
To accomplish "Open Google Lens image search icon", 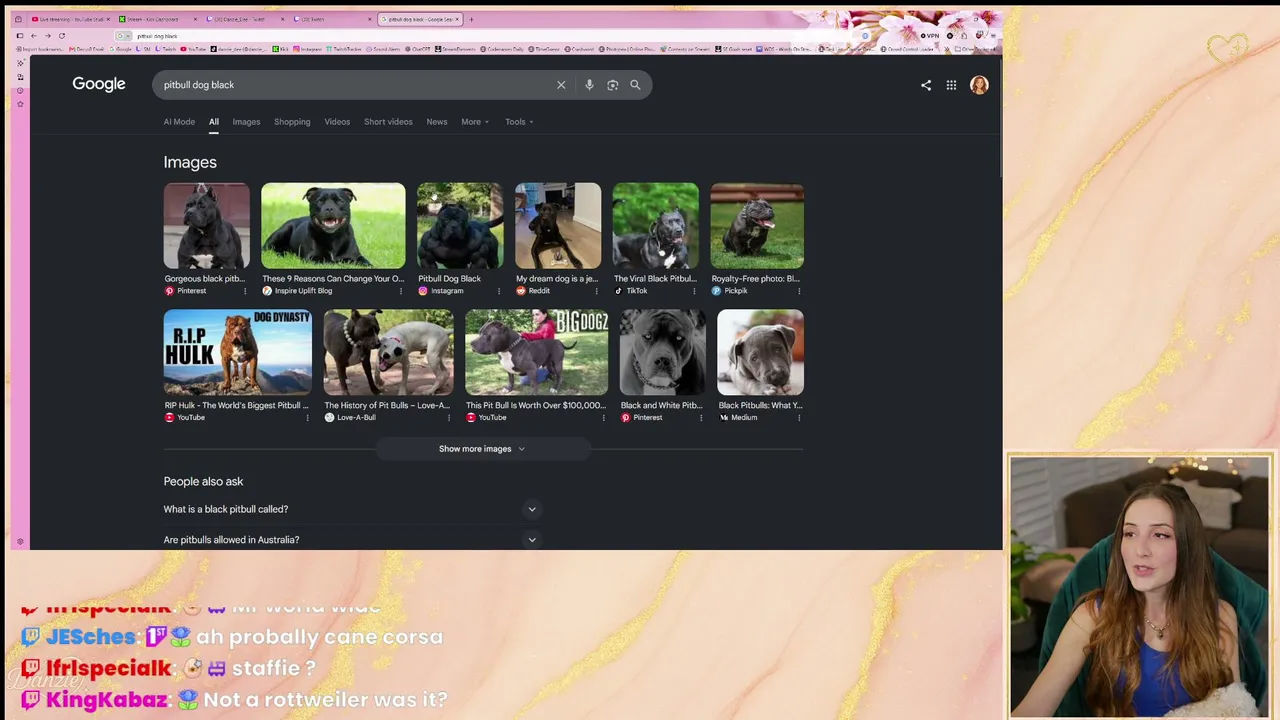I will (612, 85).
